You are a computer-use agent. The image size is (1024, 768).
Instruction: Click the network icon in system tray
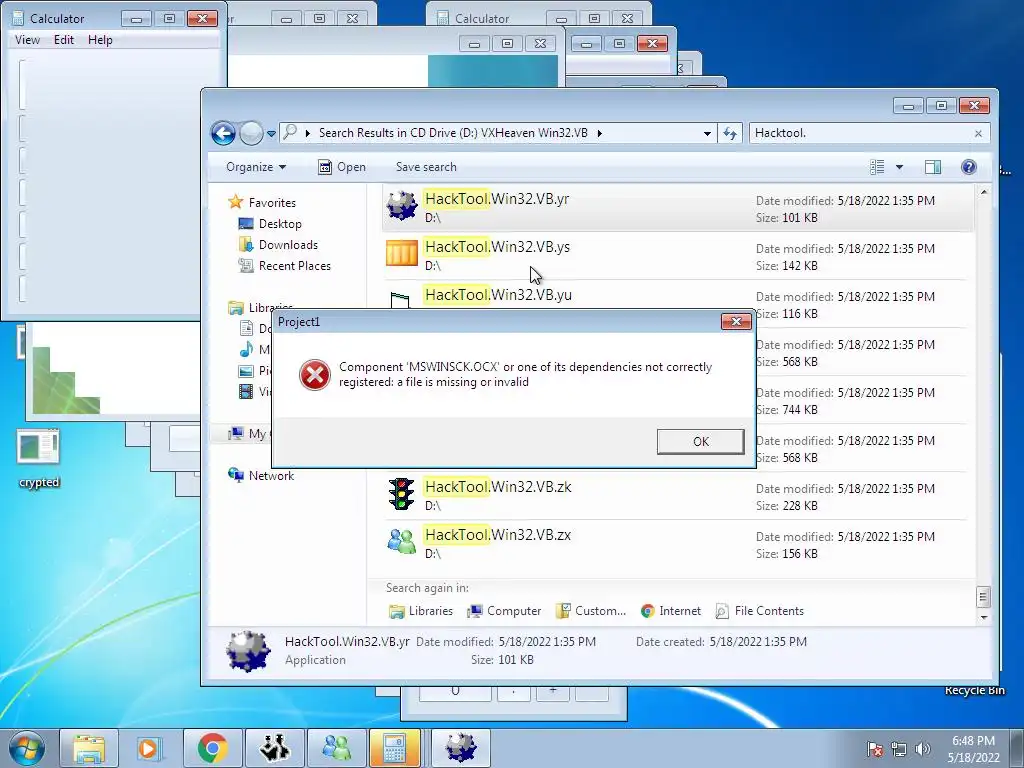(899, 749)
